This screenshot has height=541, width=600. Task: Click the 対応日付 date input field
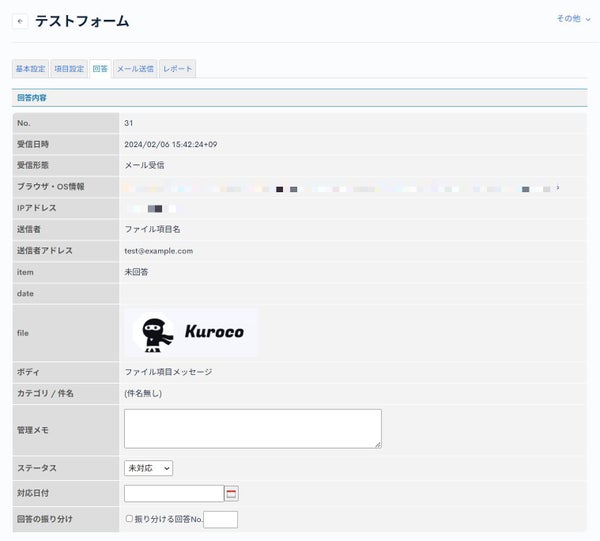pyautogui.click(x=174, y=494)
